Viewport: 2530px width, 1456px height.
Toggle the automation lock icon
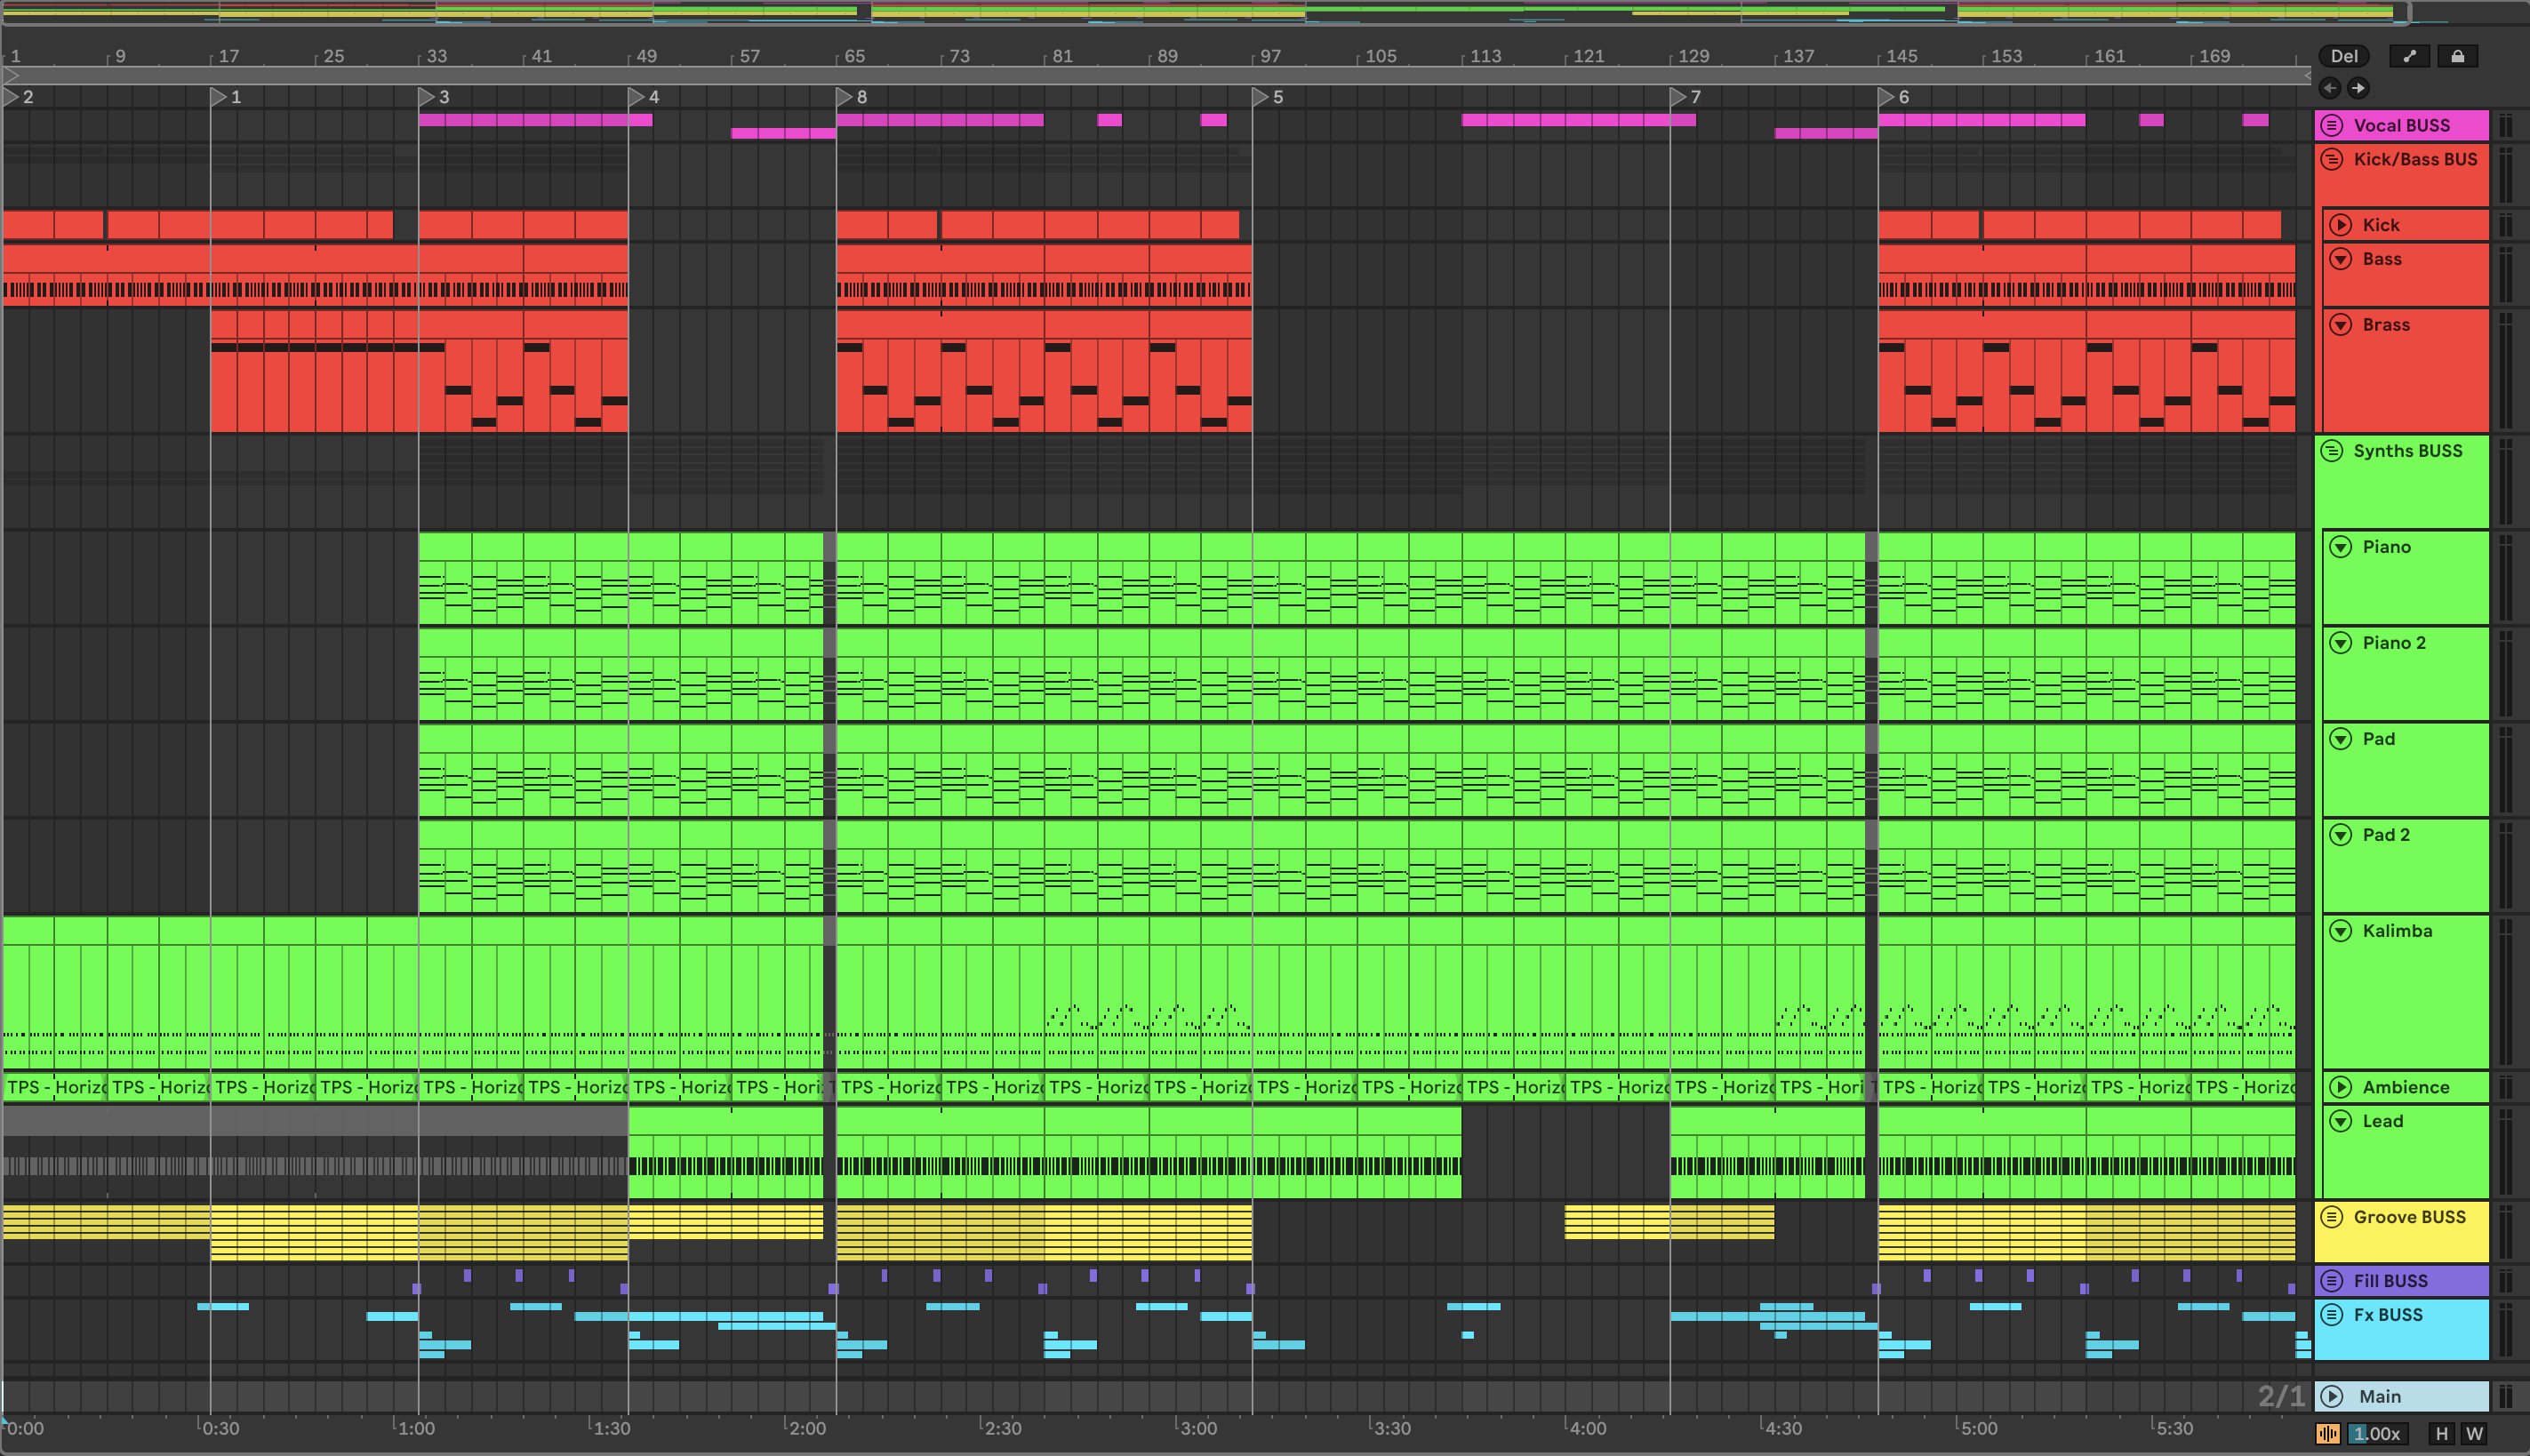point(2457,57)
